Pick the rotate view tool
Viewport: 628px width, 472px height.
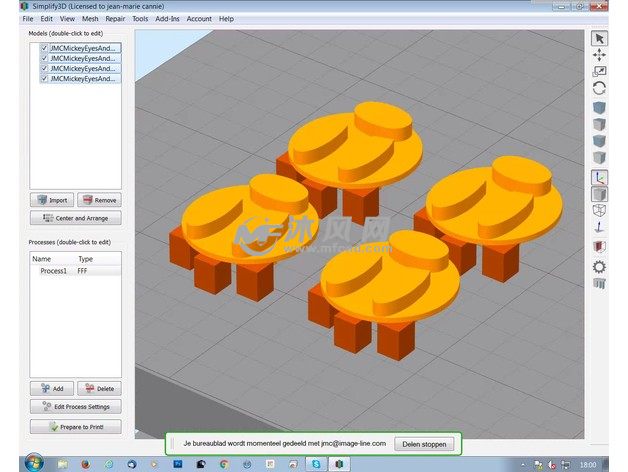pos(599,88)
